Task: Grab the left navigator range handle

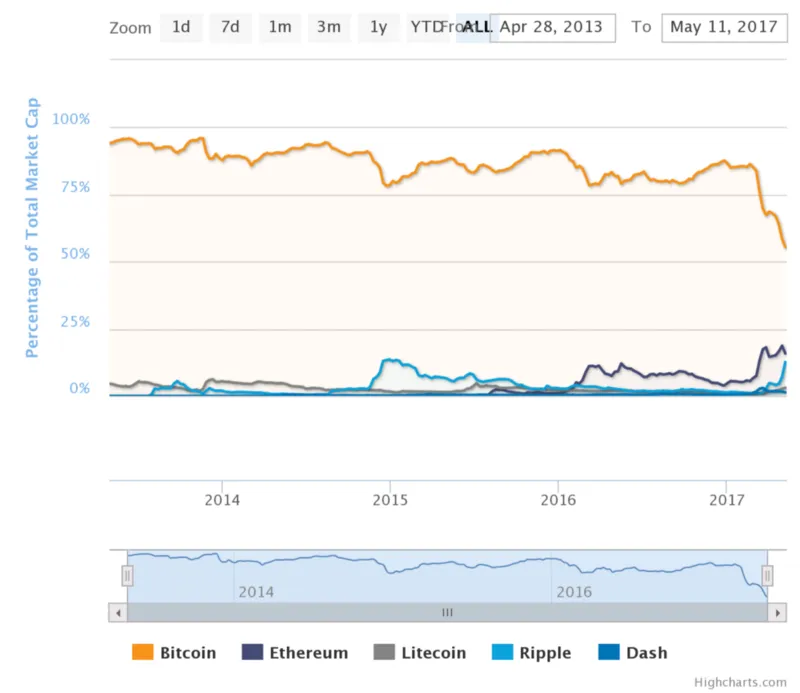Action: 127,576
